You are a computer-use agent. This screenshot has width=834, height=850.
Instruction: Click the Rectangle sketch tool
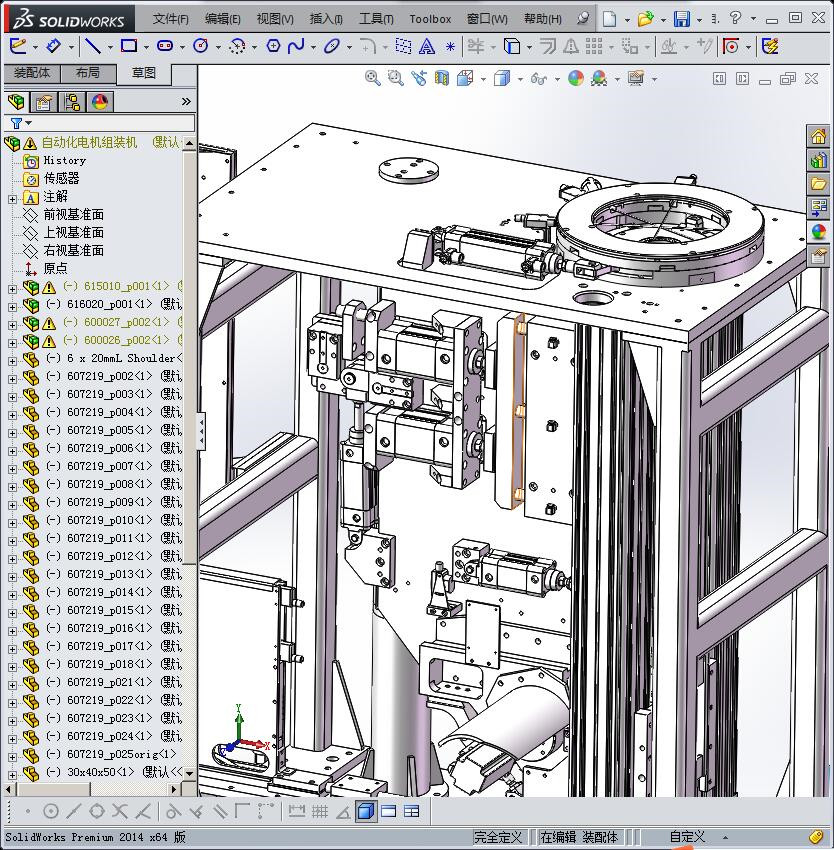(129, 46)
